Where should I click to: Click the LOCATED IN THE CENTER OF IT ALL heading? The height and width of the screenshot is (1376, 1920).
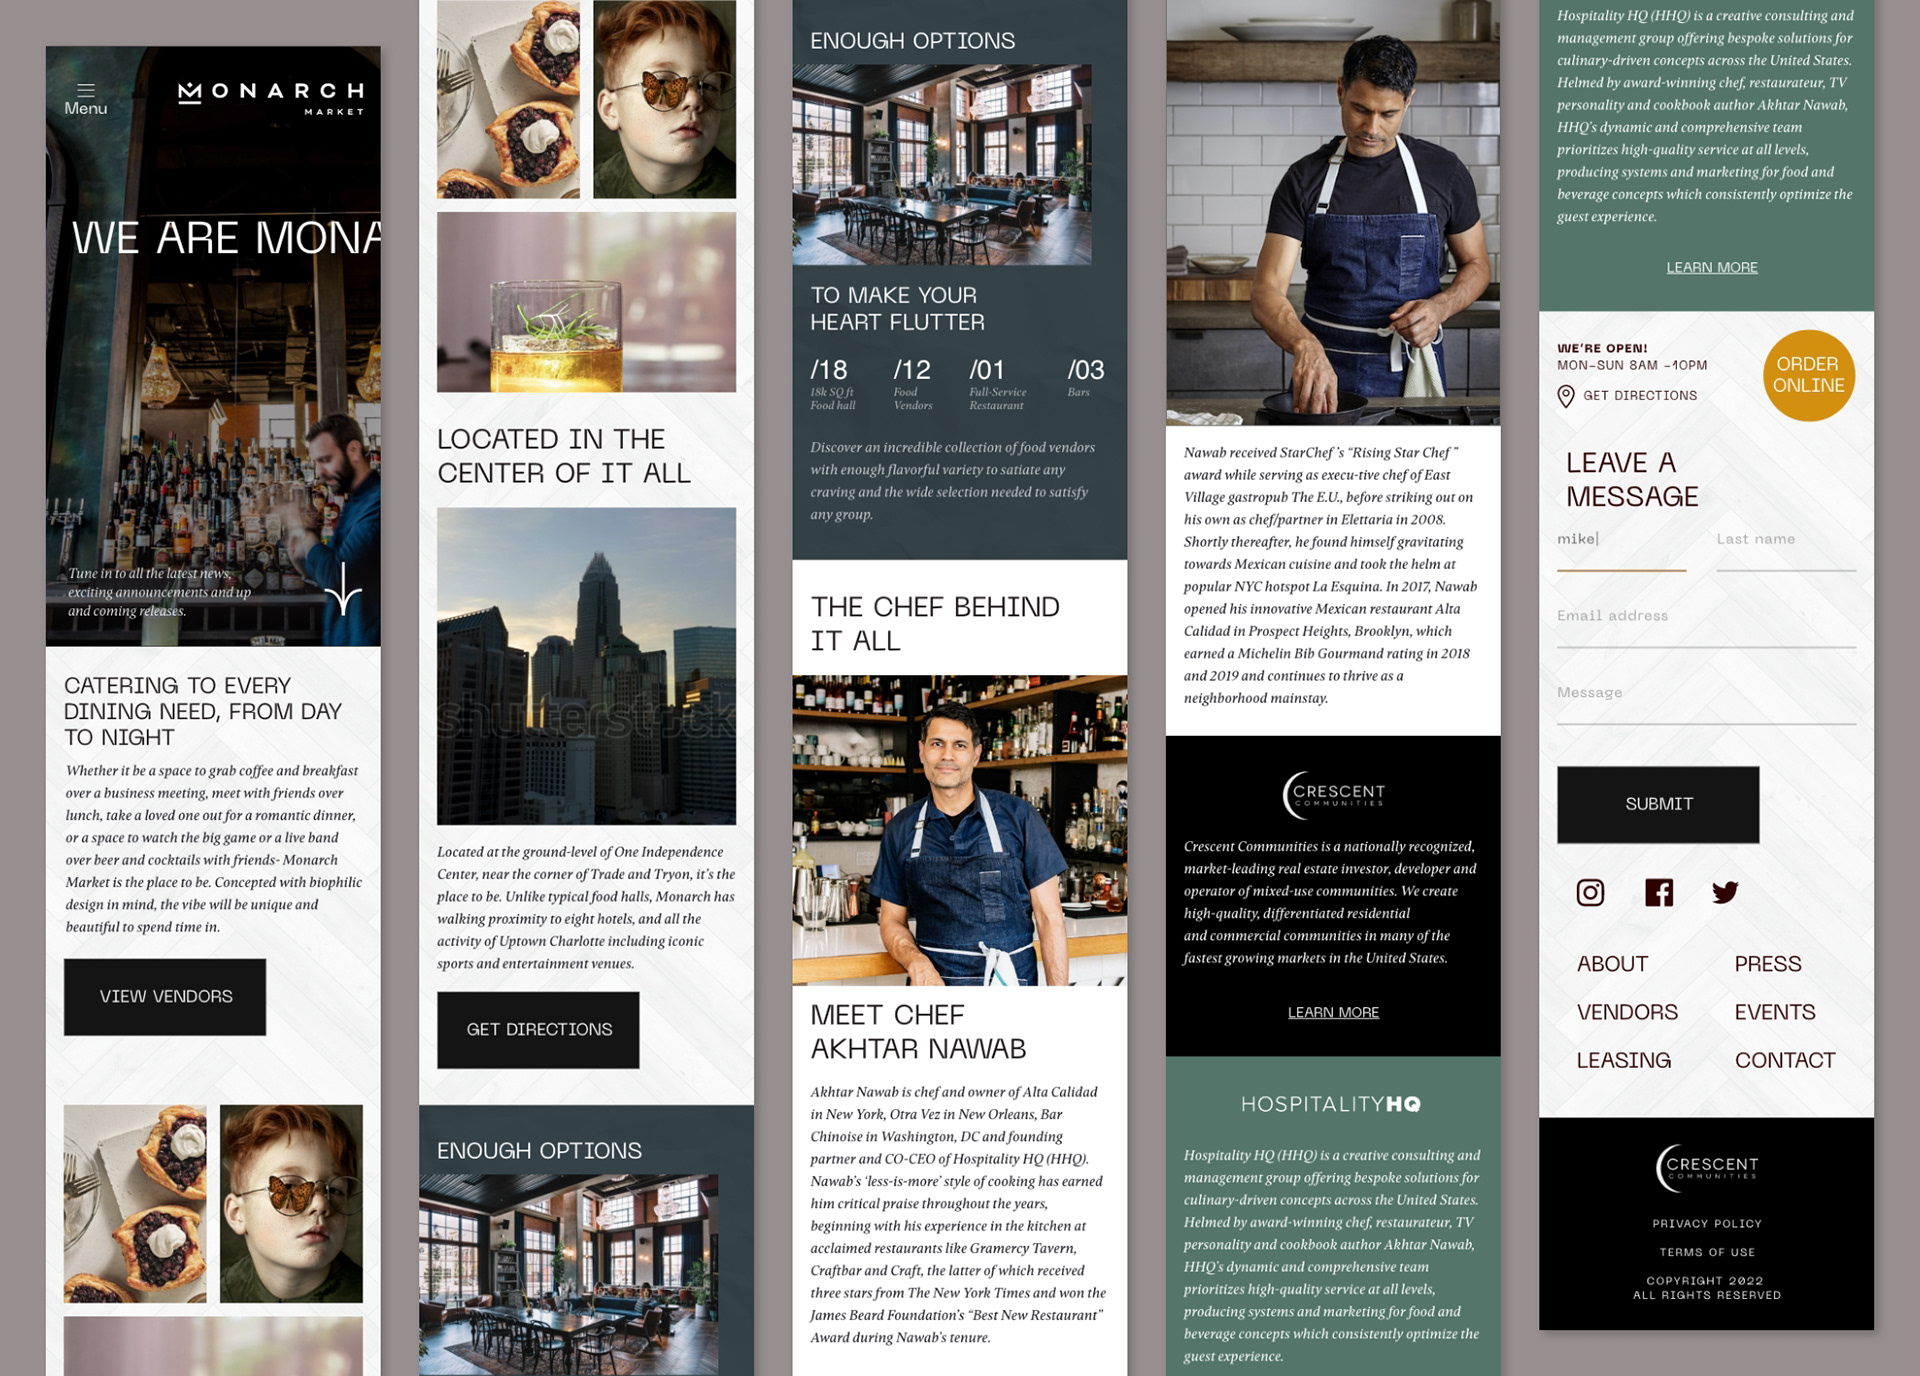pos(564,456)
